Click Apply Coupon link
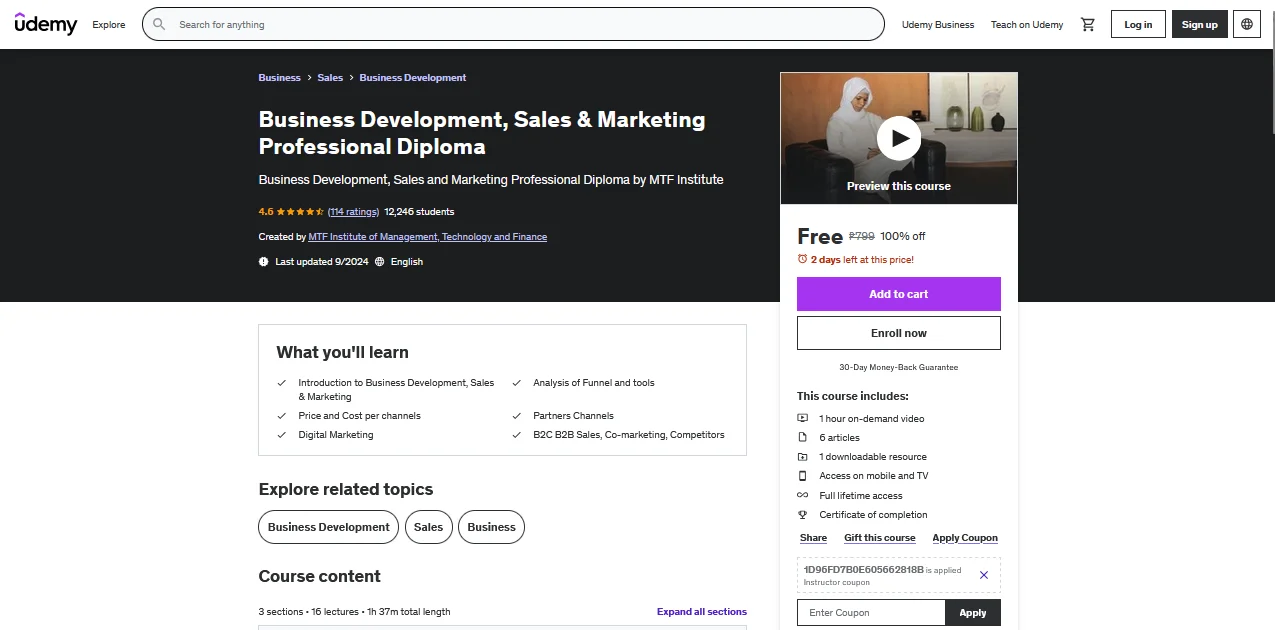This screenshot has height=630, width=1275. coord(965,538)
